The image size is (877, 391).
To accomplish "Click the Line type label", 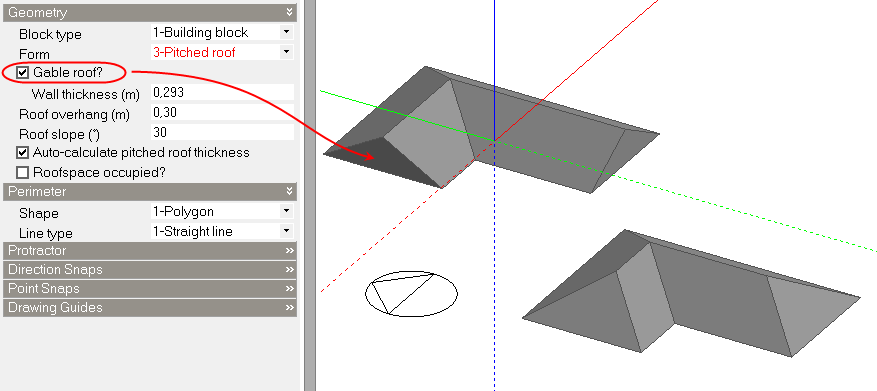I will (x=46, y=233).
